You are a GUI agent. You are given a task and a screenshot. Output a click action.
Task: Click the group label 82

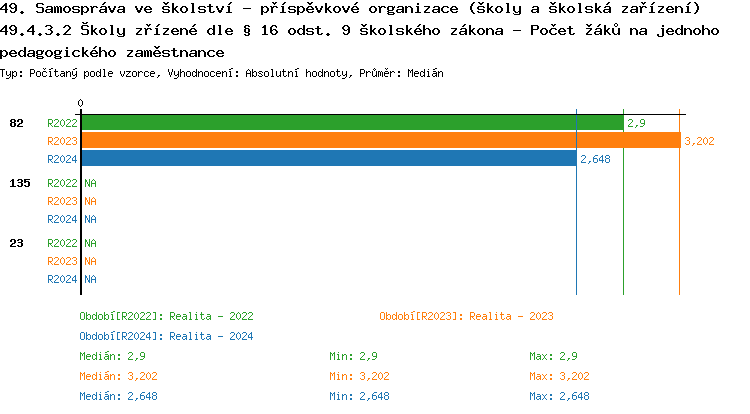click(x=16, y=123)
